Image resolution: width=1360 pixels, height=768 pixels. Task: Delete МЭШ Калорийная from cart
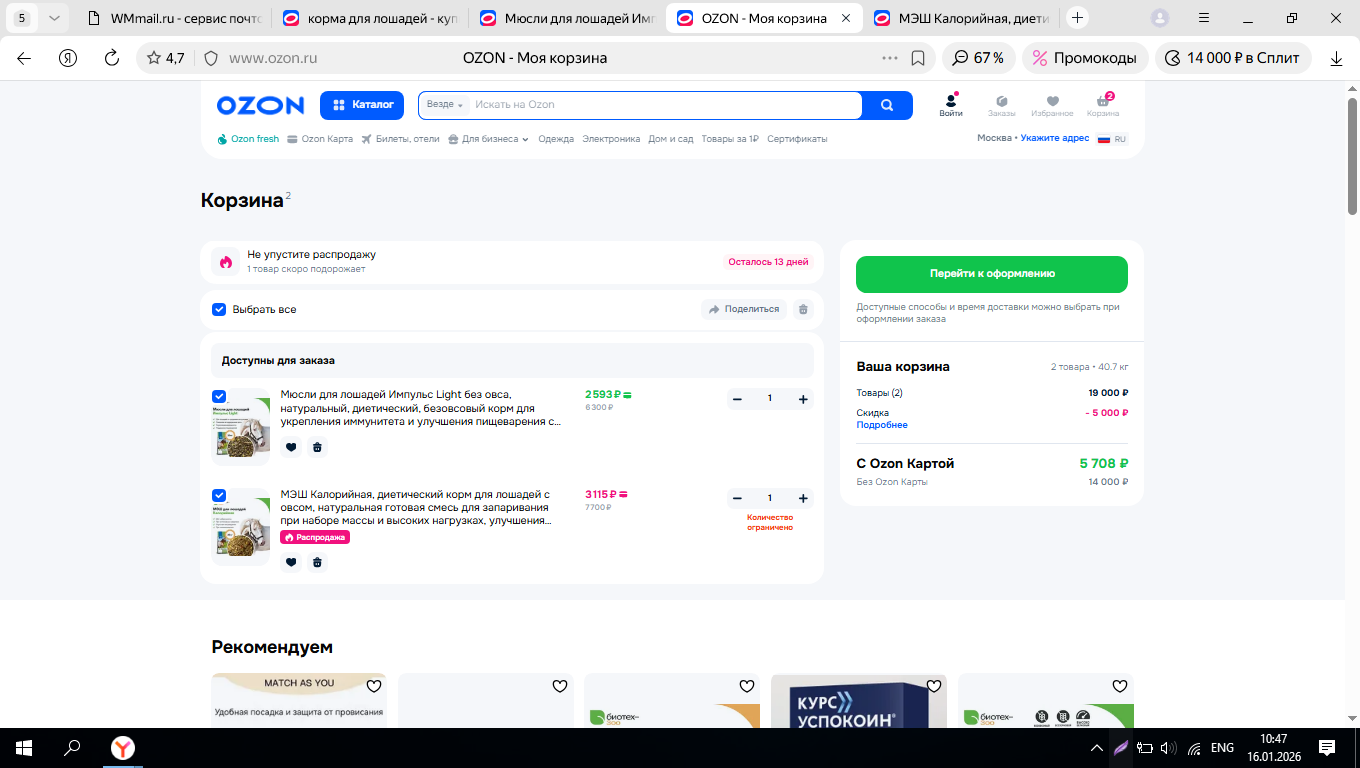[x=317, y=562]
